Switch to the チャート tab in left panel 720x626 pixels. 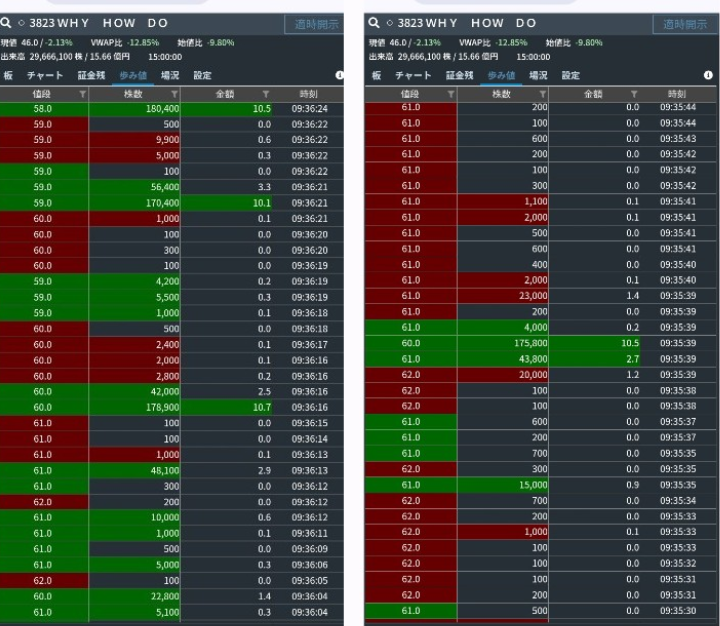(x=46, y=75)
